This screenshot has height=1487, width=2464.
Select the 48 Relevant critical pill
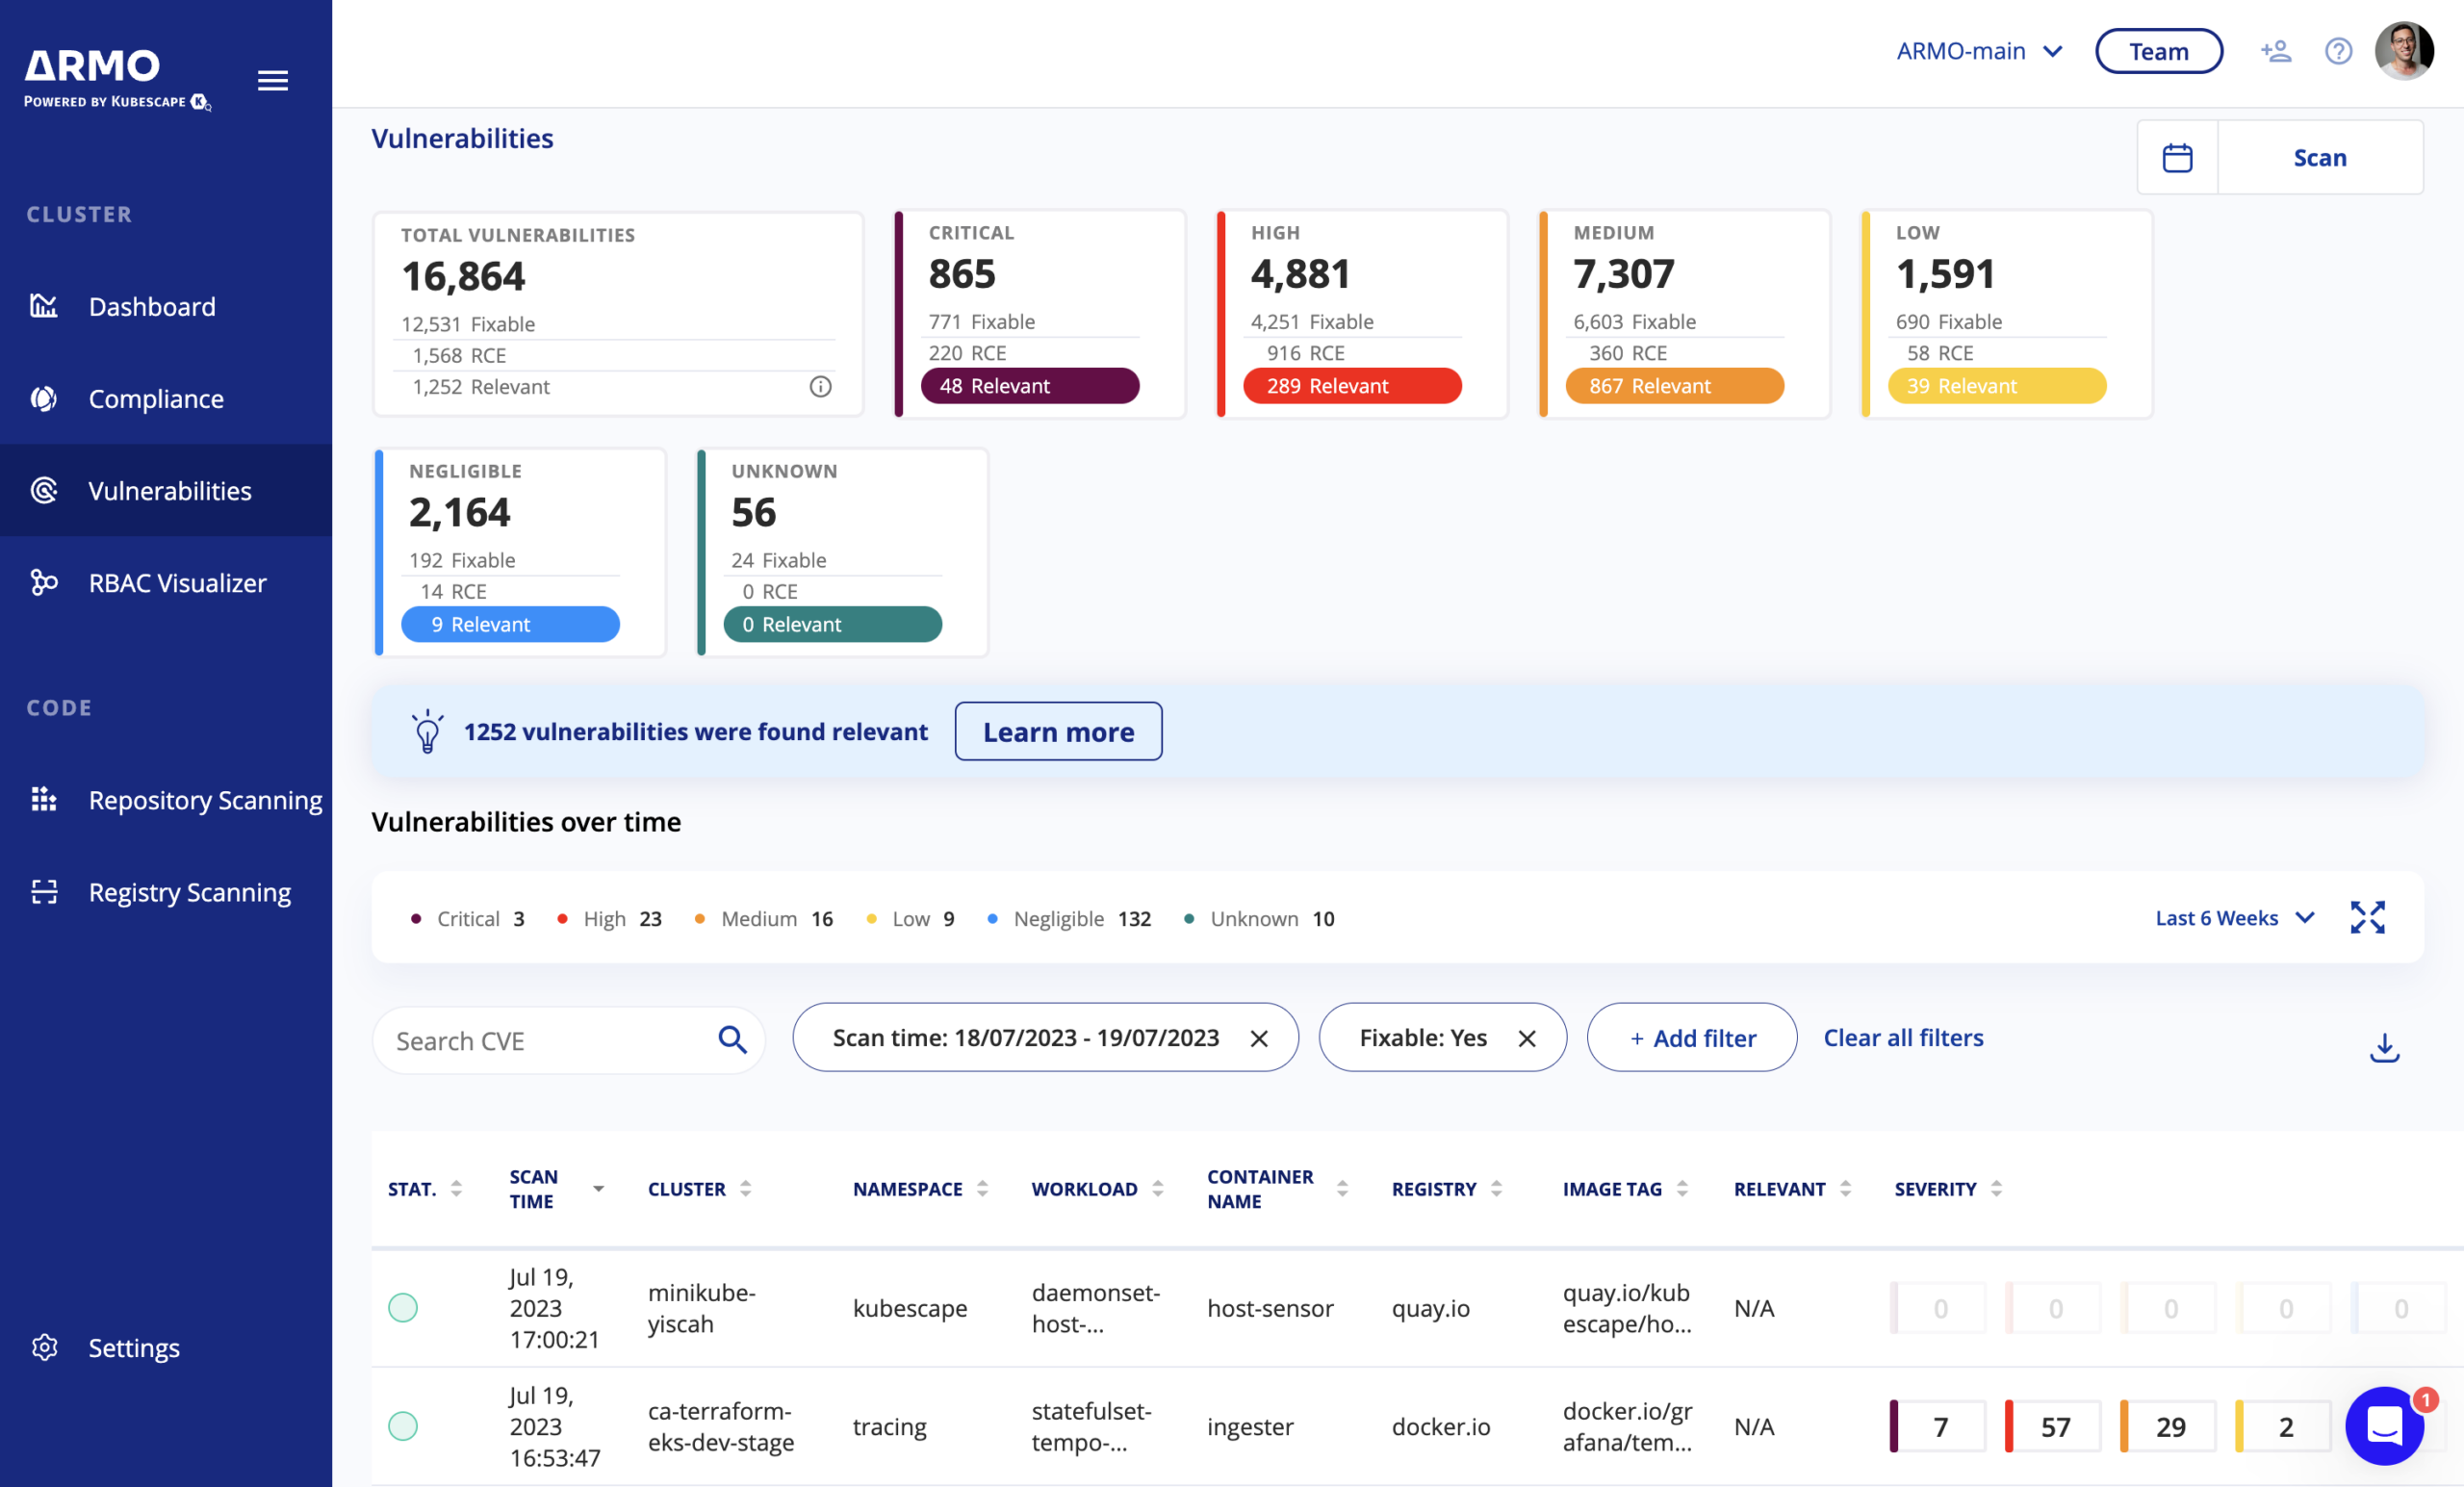click(1029, 386)
